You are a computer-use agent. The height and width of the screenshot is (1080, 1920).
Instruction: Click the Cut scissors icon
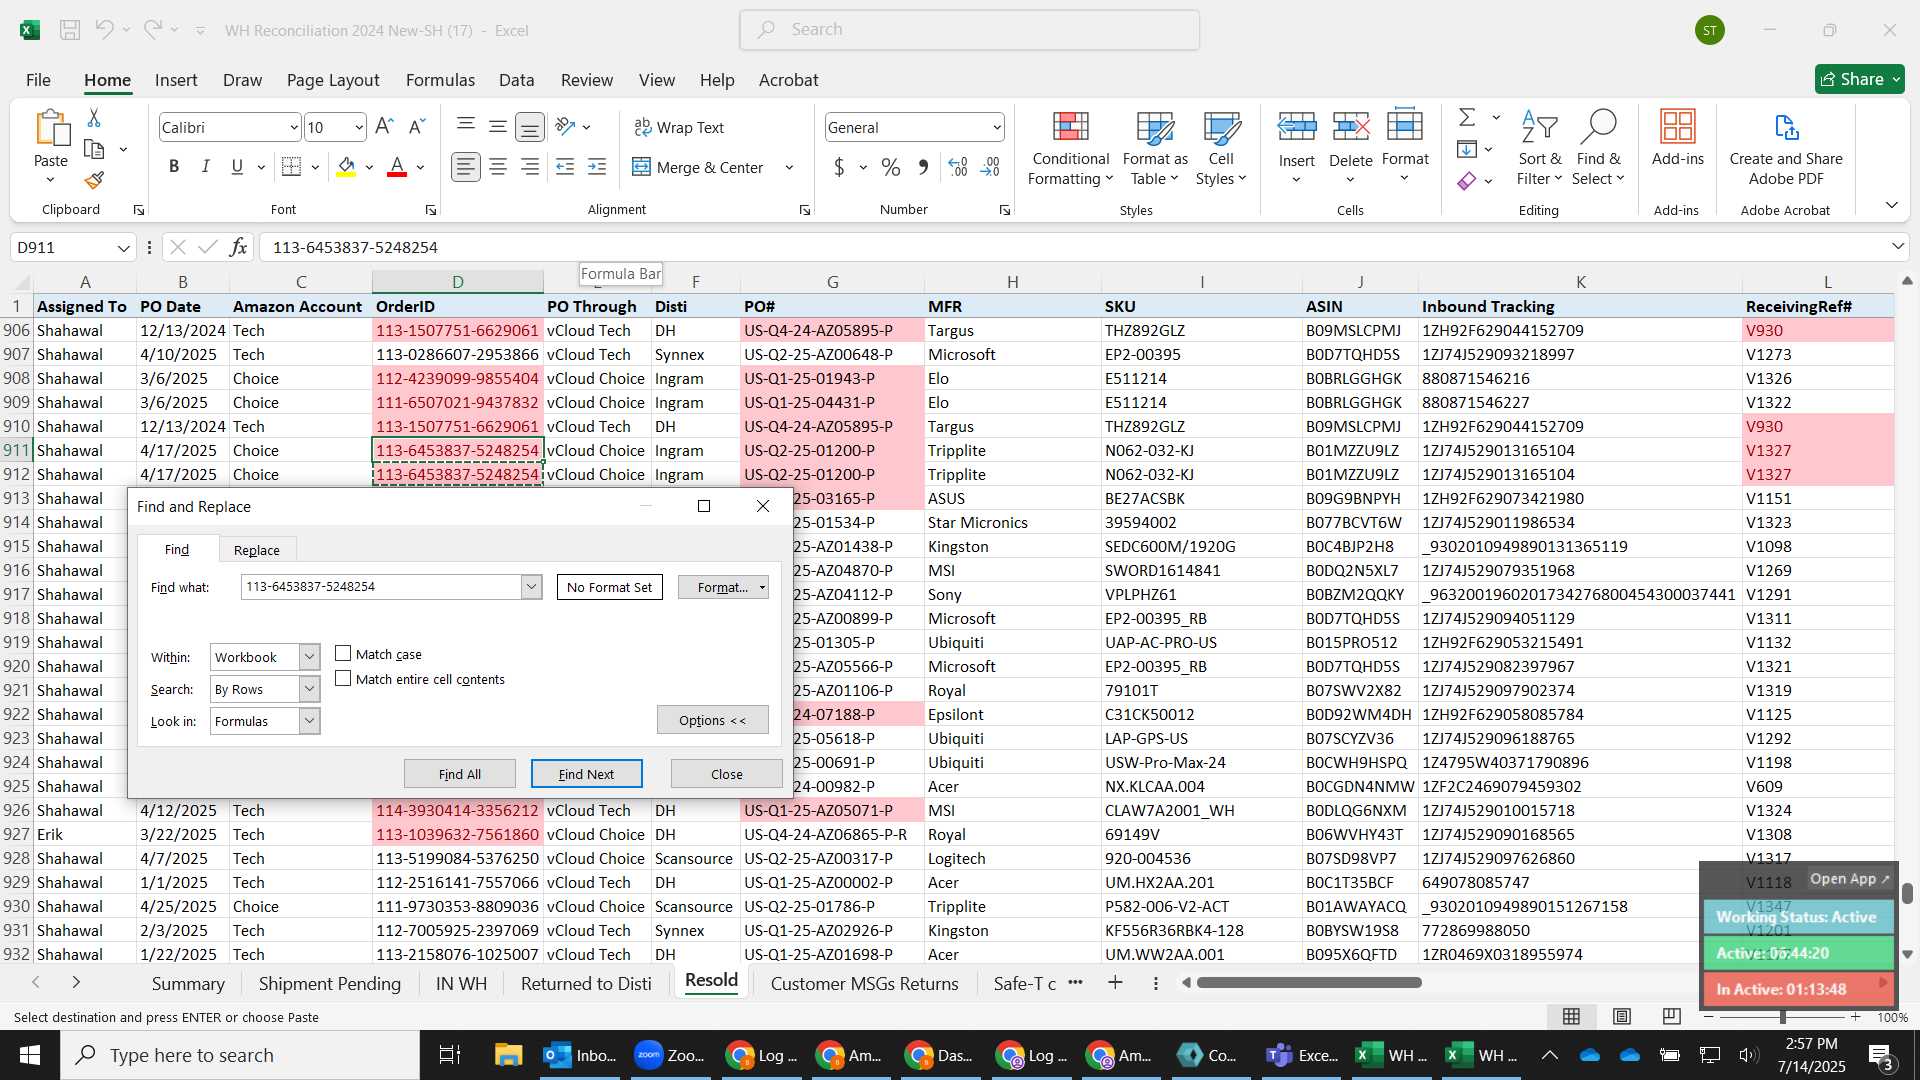94,118
